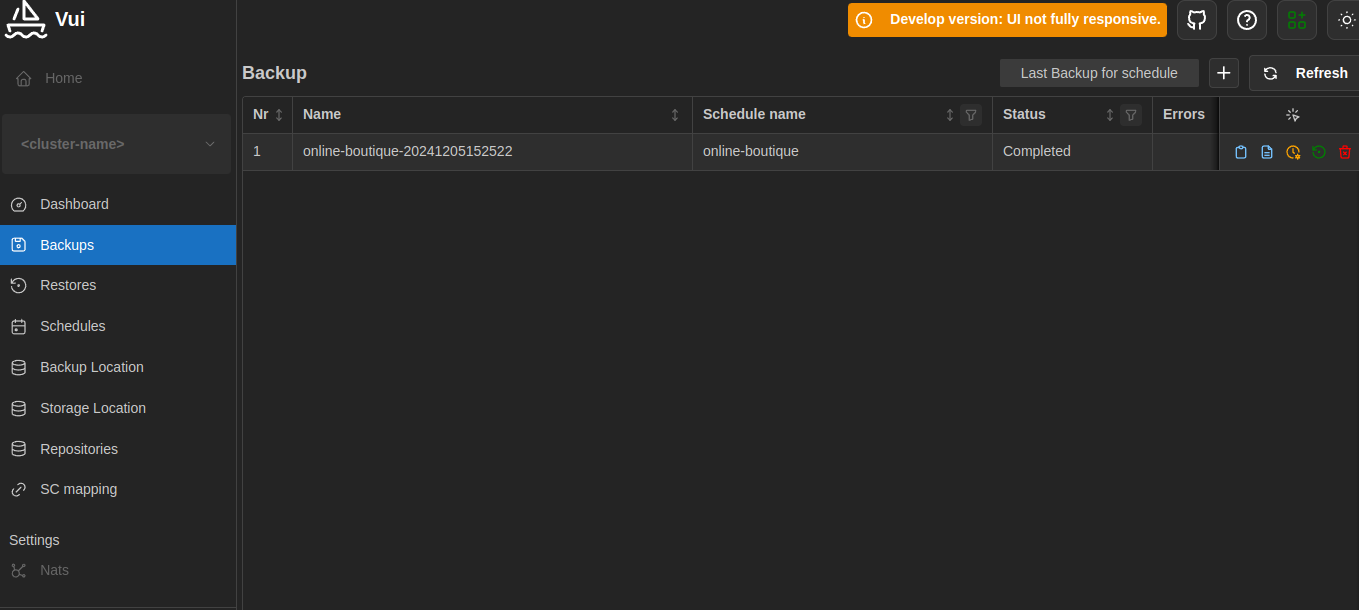Viewport: 1359px width, 610px height.
Task: Click the blue clipboard describe icon
Action: (1241, 152)
